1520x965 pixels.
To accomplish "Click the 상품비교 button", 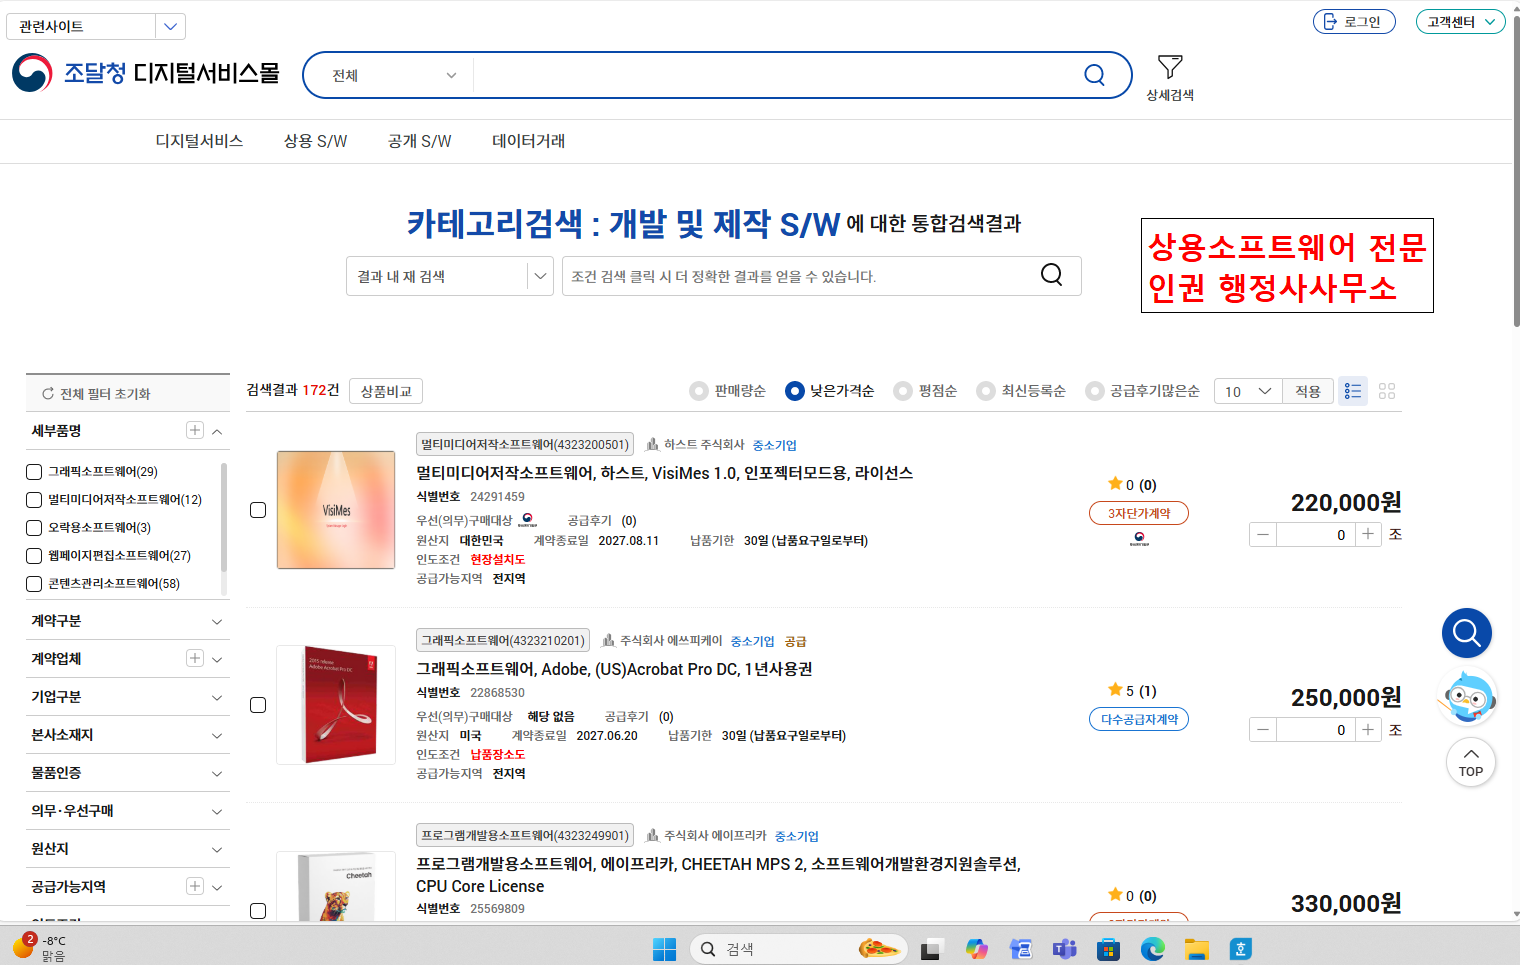I will (386, 391).
